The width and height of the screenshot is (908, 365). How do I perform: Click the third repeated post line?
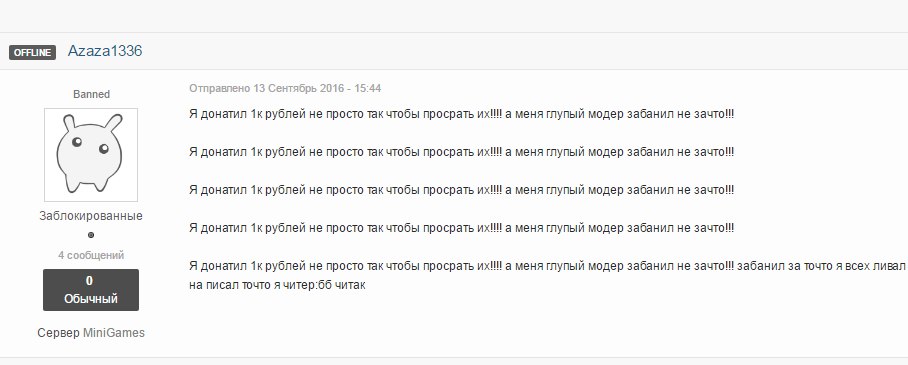pos(462,190)
